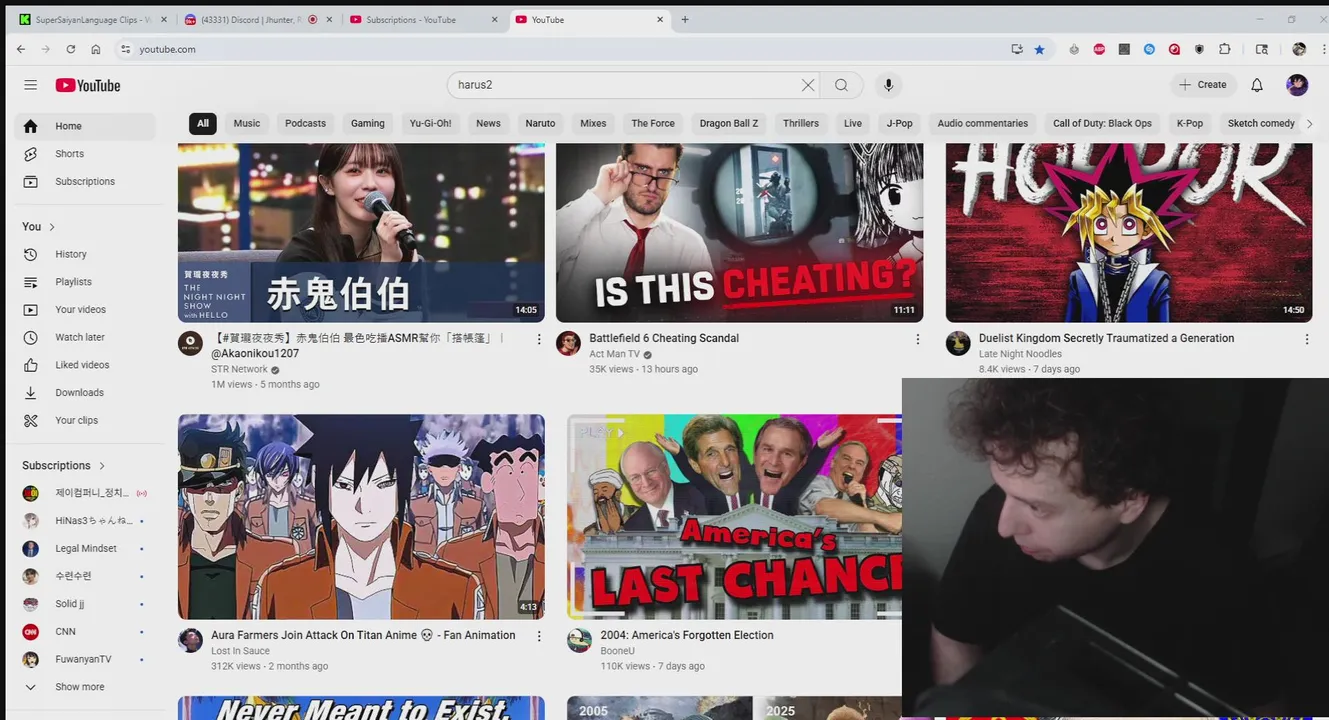Open 2004: America's Forgotten Election title
This screenshot has width=1329, height=720.
(687, 635)
